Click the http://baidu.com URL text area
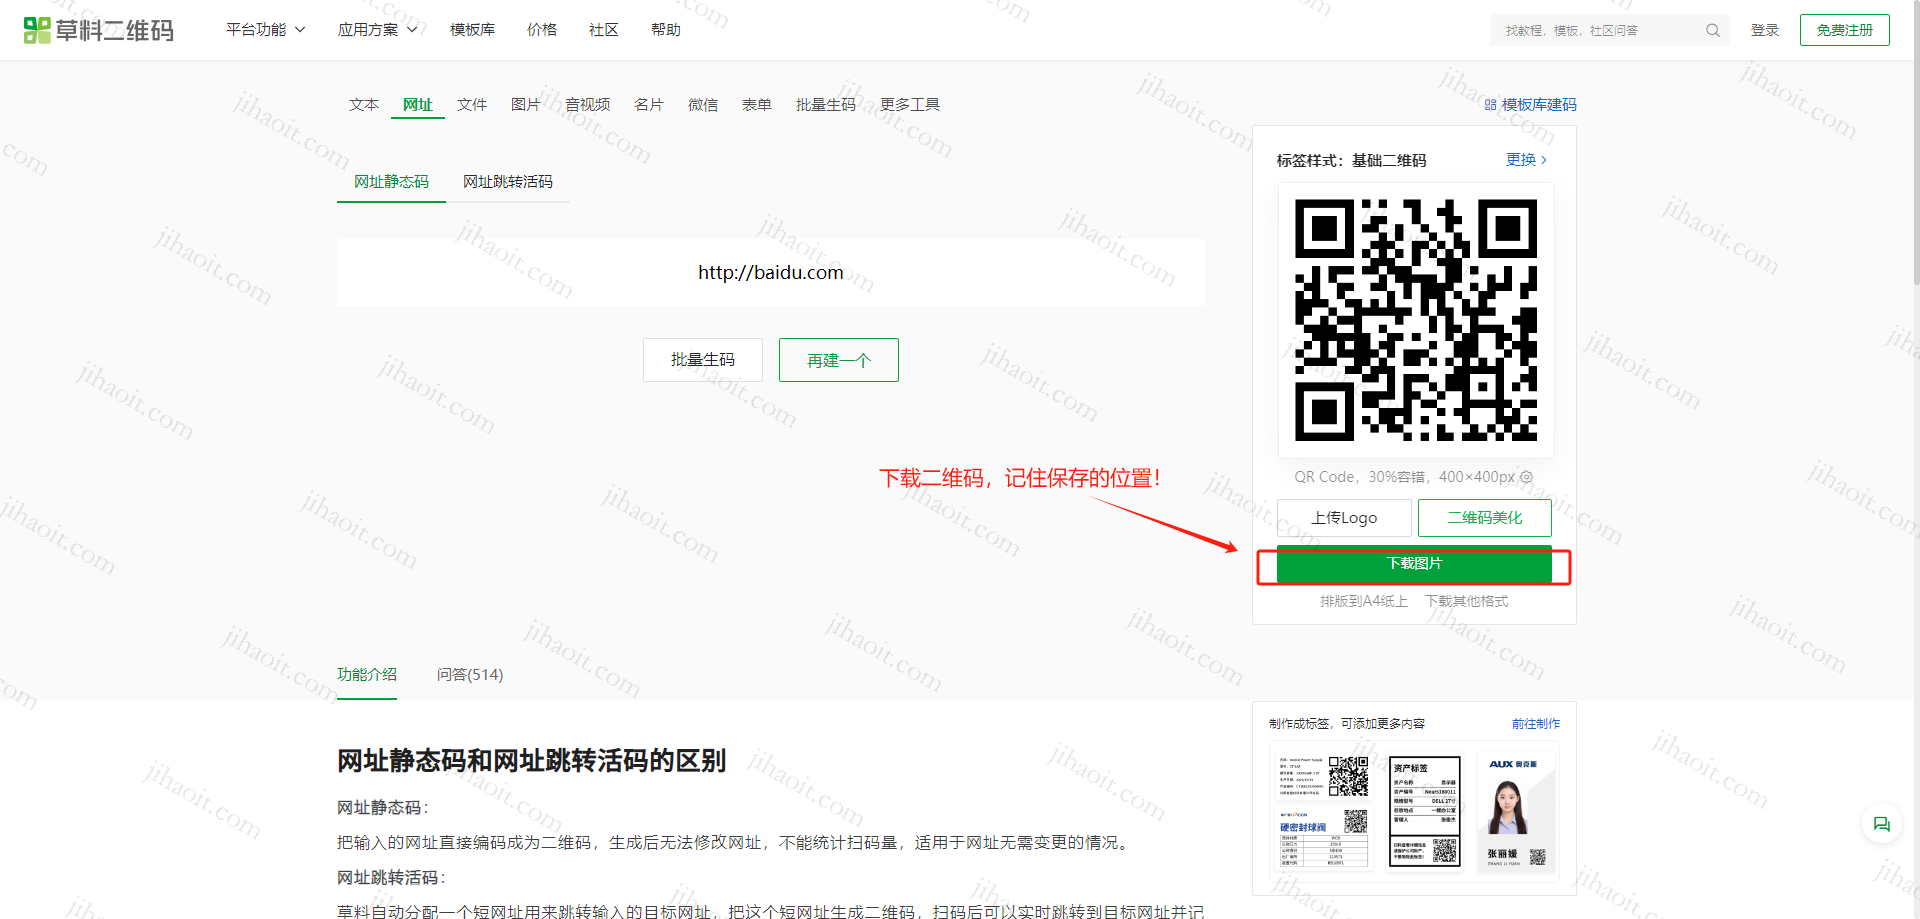Viewport: 1920px width, 919px height. tap(771, 272)
